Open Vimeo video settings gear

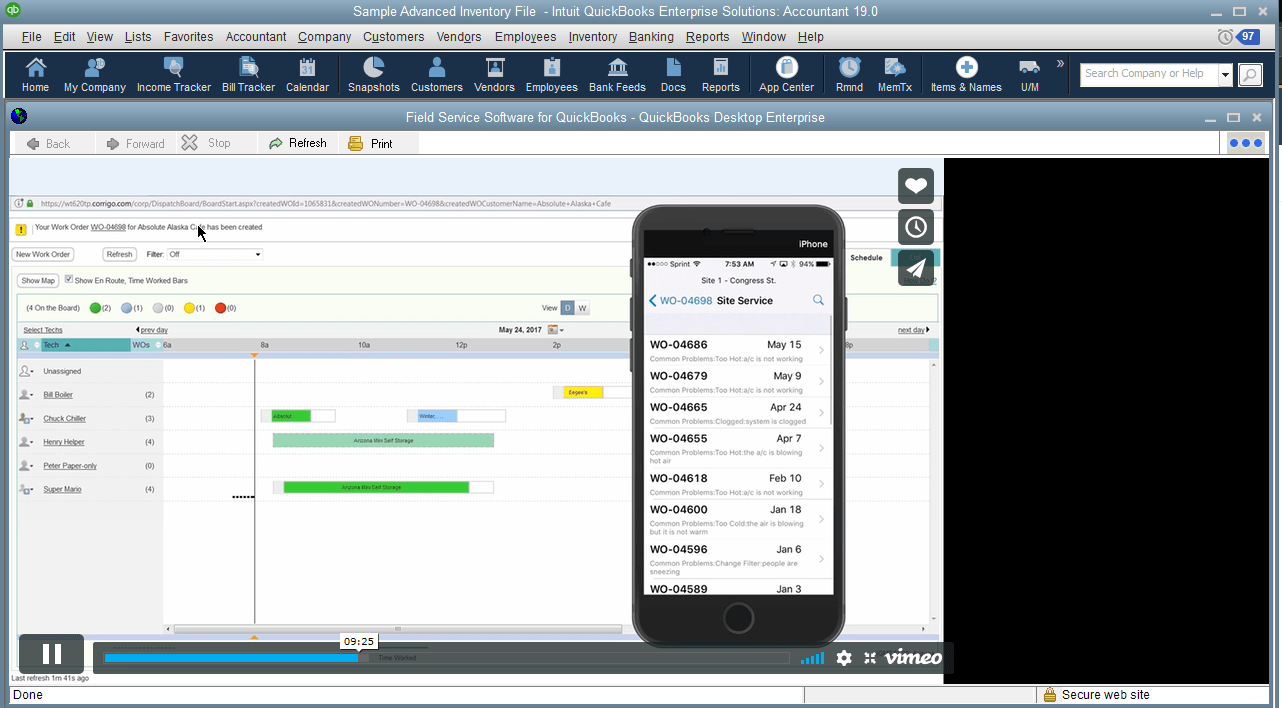[844, 657]
